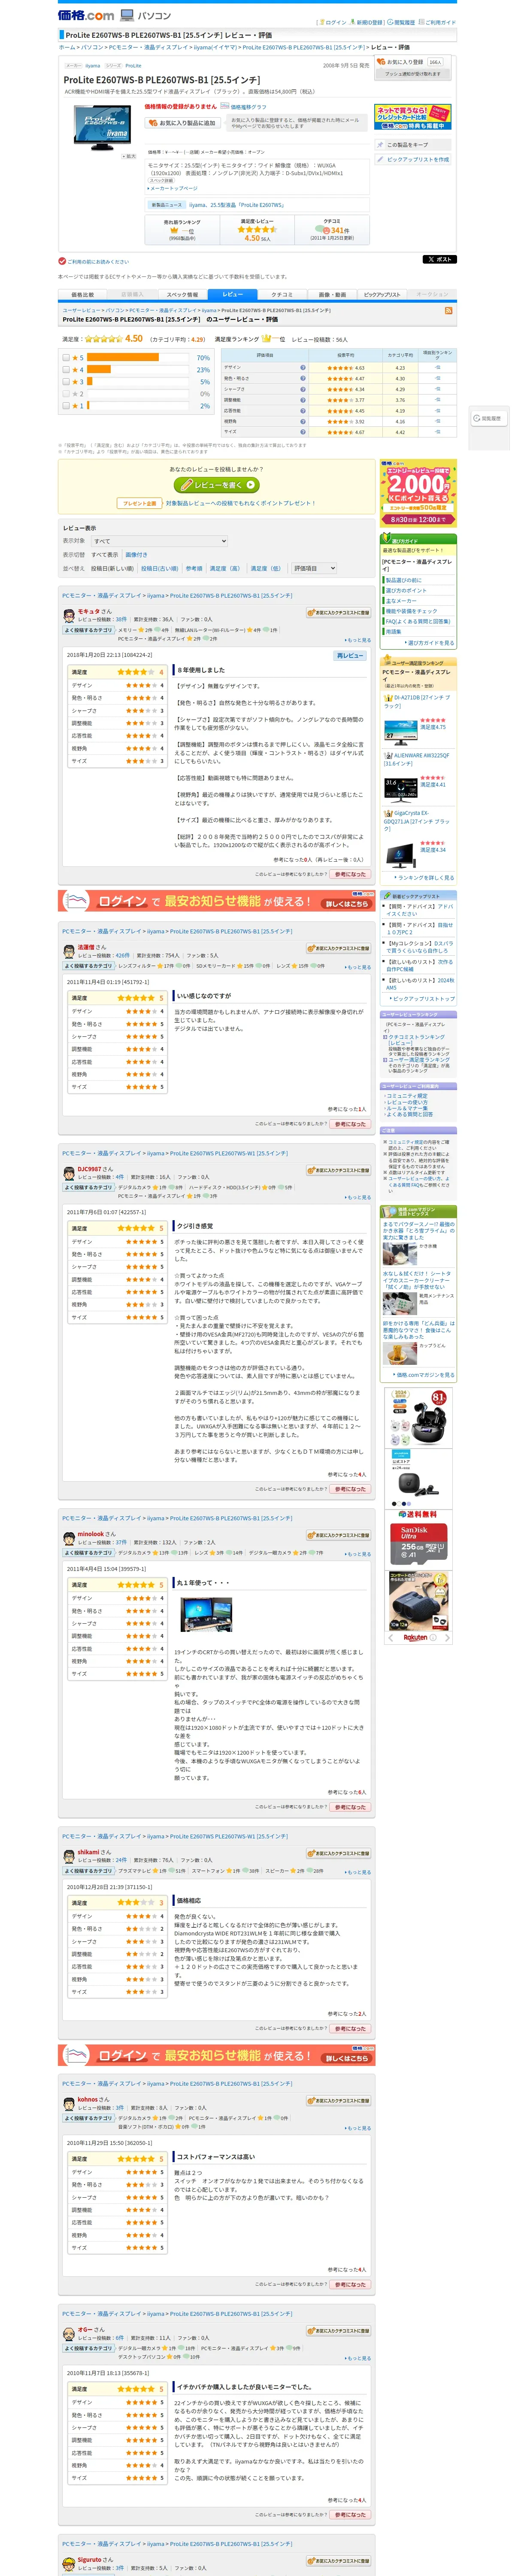Click the 視野角 help question icon

coord(303,421)
